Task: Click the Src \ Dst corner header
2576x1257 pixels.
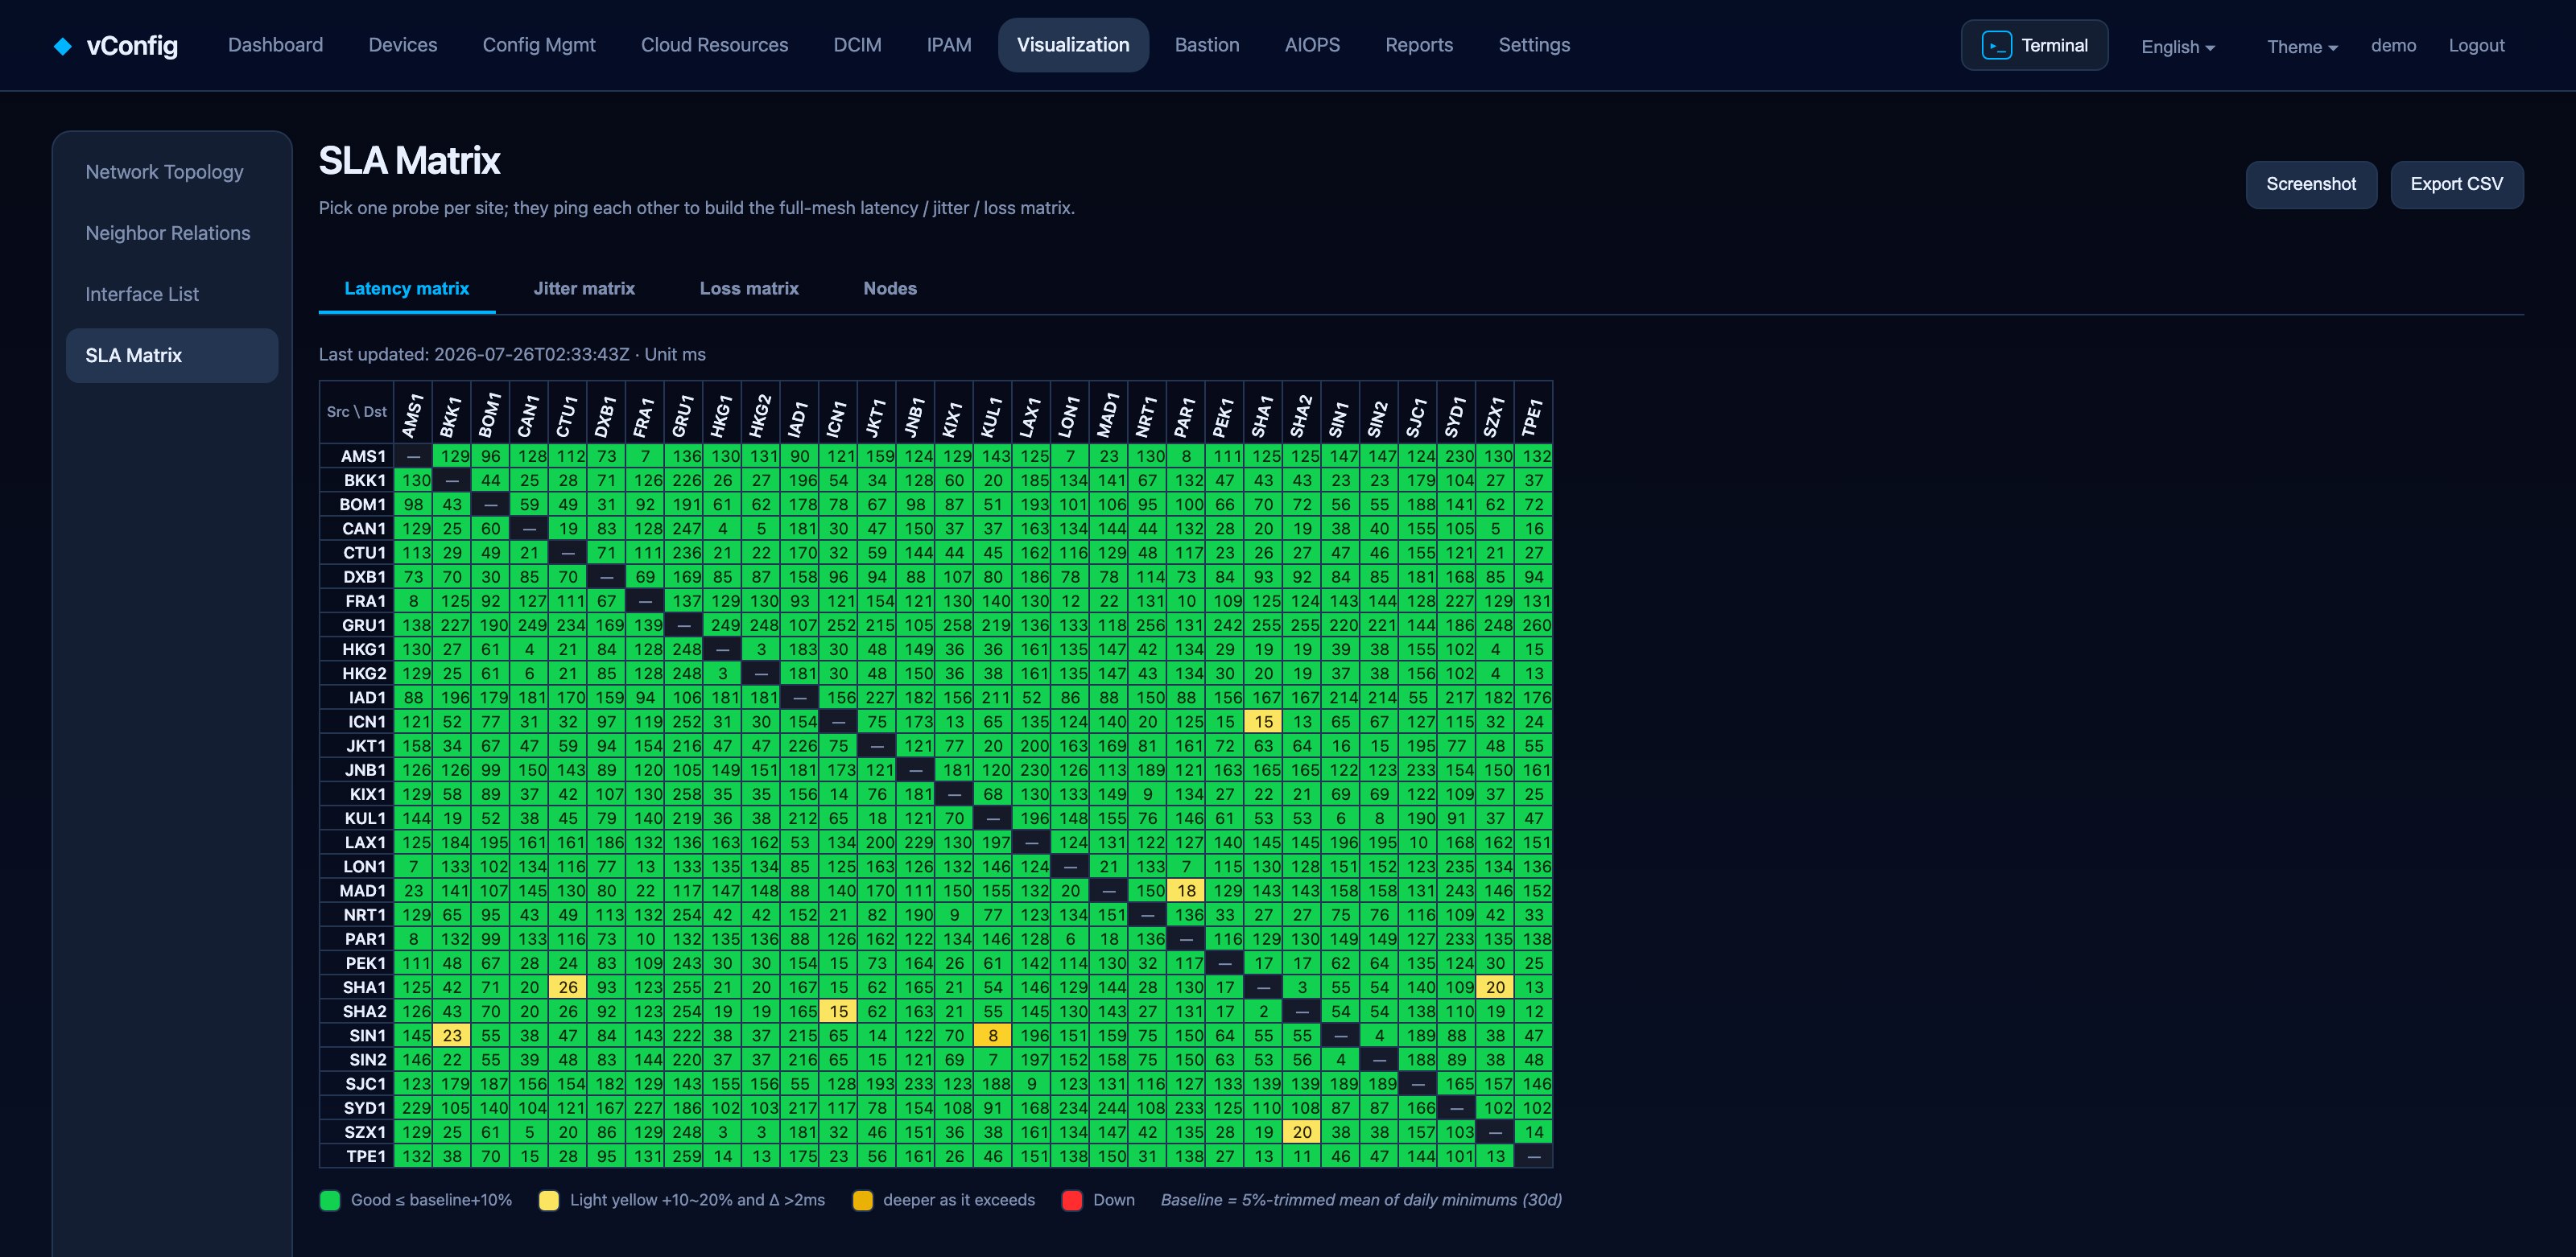Action: (357, 412)
